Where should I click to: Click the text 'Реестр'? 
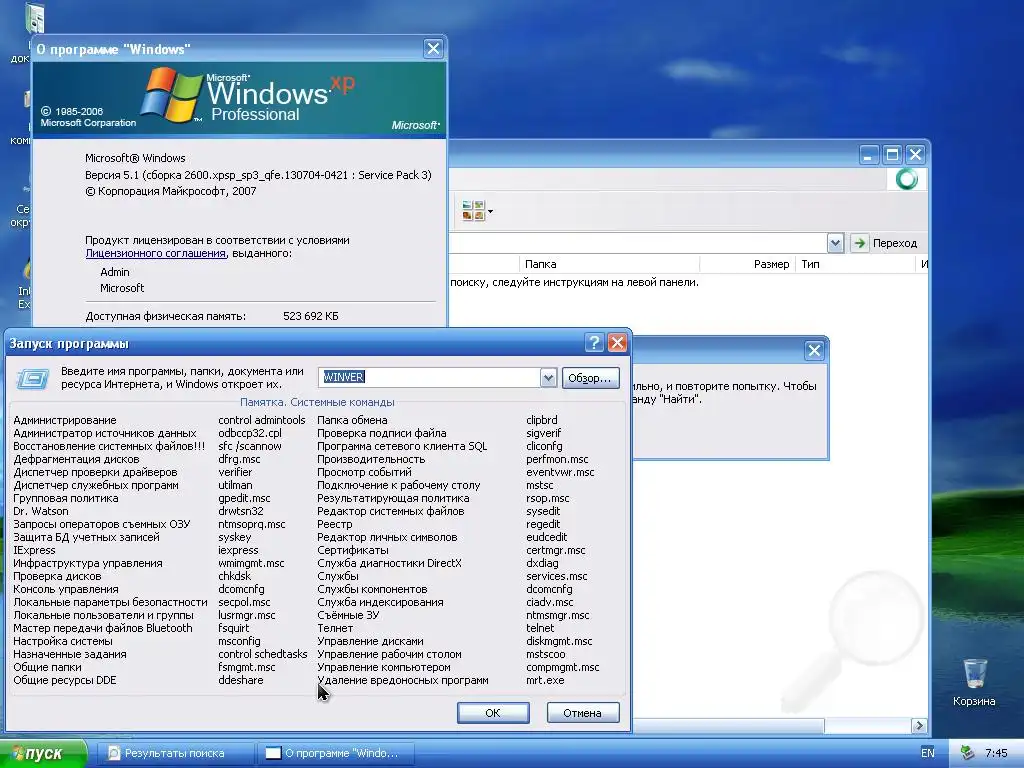point(334,524)
